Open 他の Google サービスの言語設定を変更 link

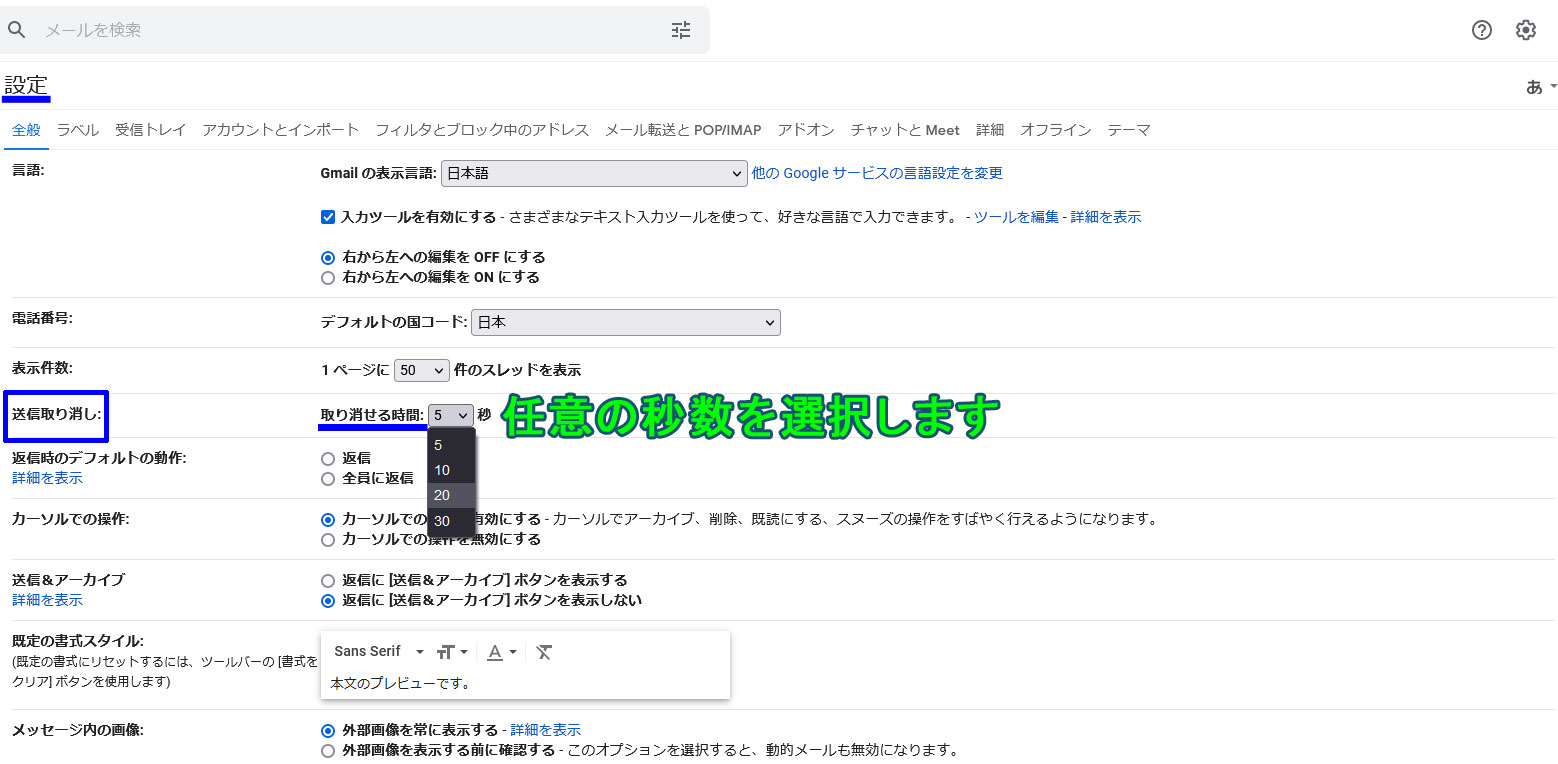tap(877, 173)
